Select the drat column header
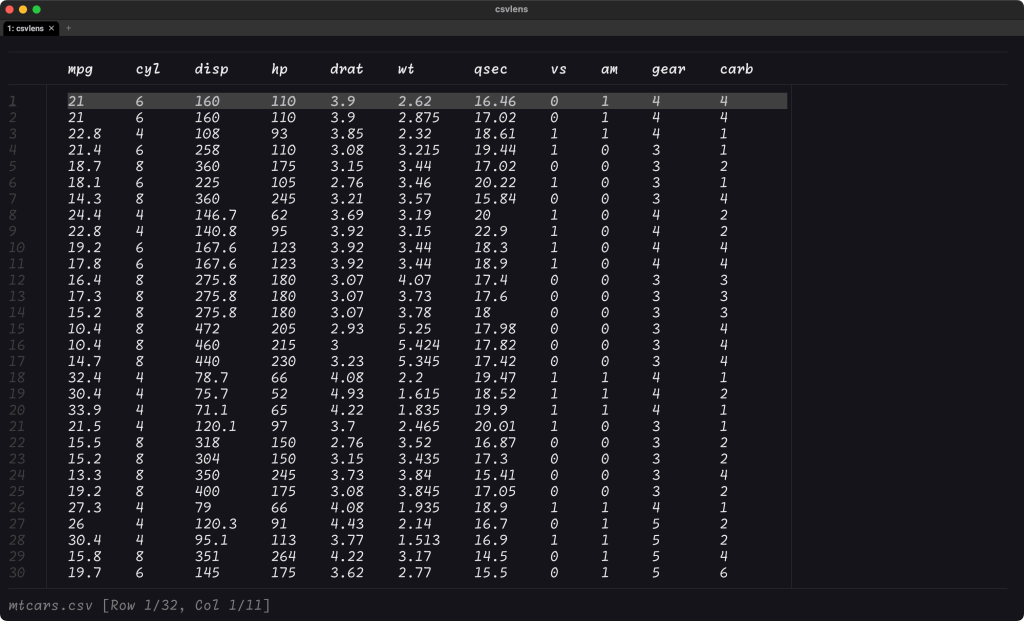The height and width of the screenshot is (621, 1024). (x=346, y=70)
